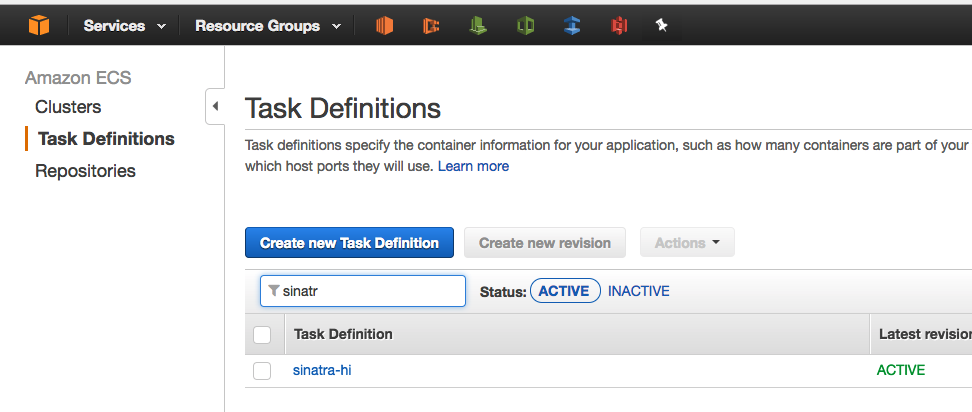Tick the select-all checkbox in table header

(x=262, y=335)
